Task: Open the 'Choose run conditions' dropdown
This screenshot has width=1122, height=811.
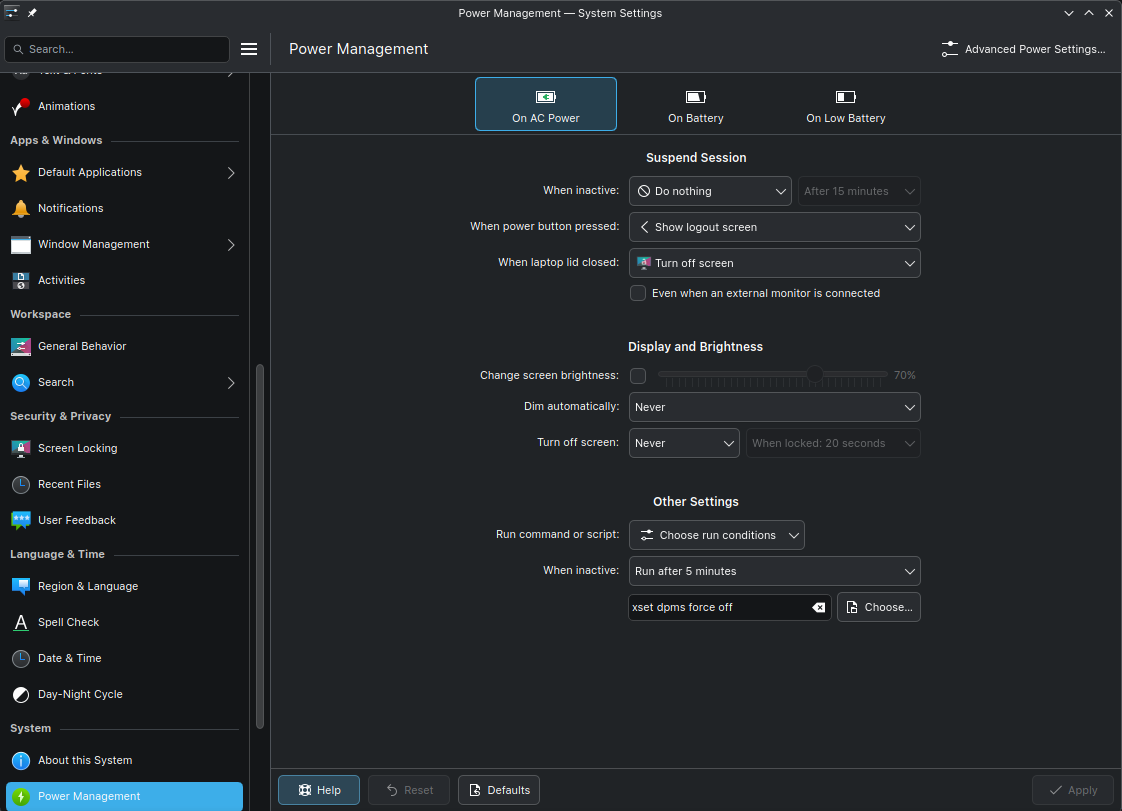Action: tap(716, 535)
